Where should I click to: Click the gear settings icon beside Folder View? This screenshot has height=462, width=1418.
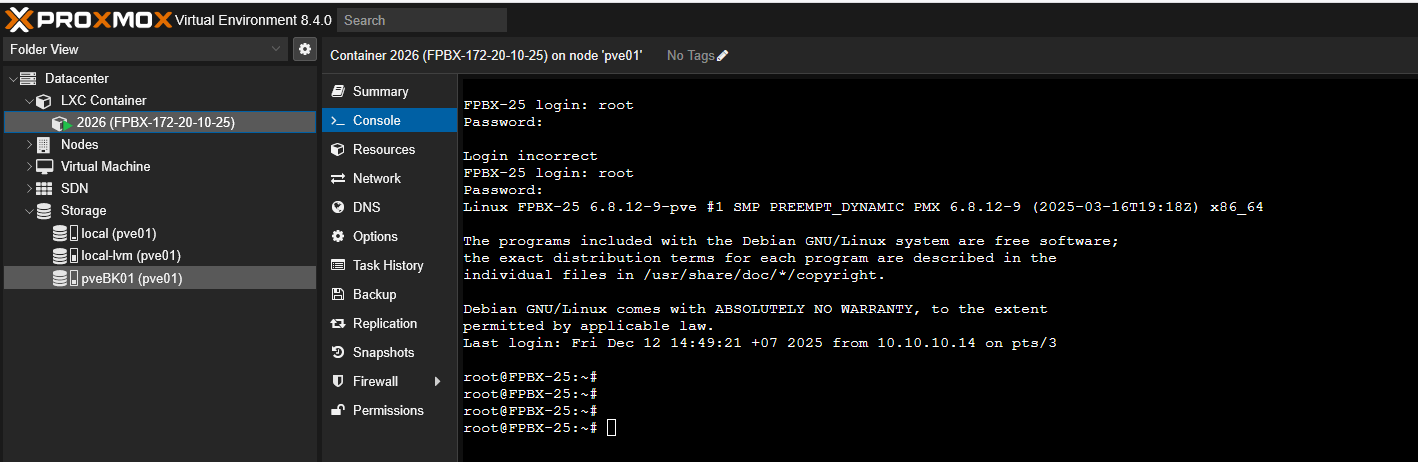coord(304,49)
